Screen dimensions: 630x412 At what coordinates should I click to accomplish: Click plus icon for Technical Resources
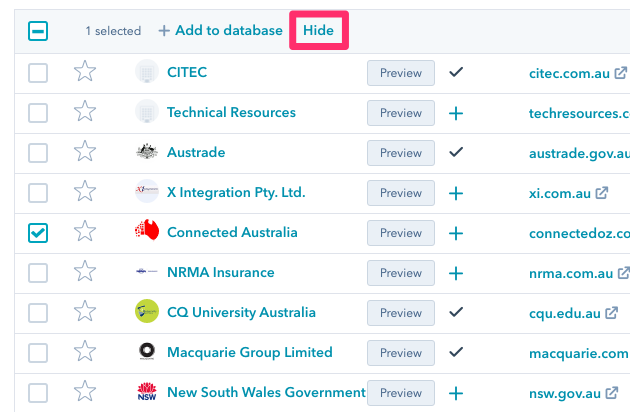tap(456, 113)
